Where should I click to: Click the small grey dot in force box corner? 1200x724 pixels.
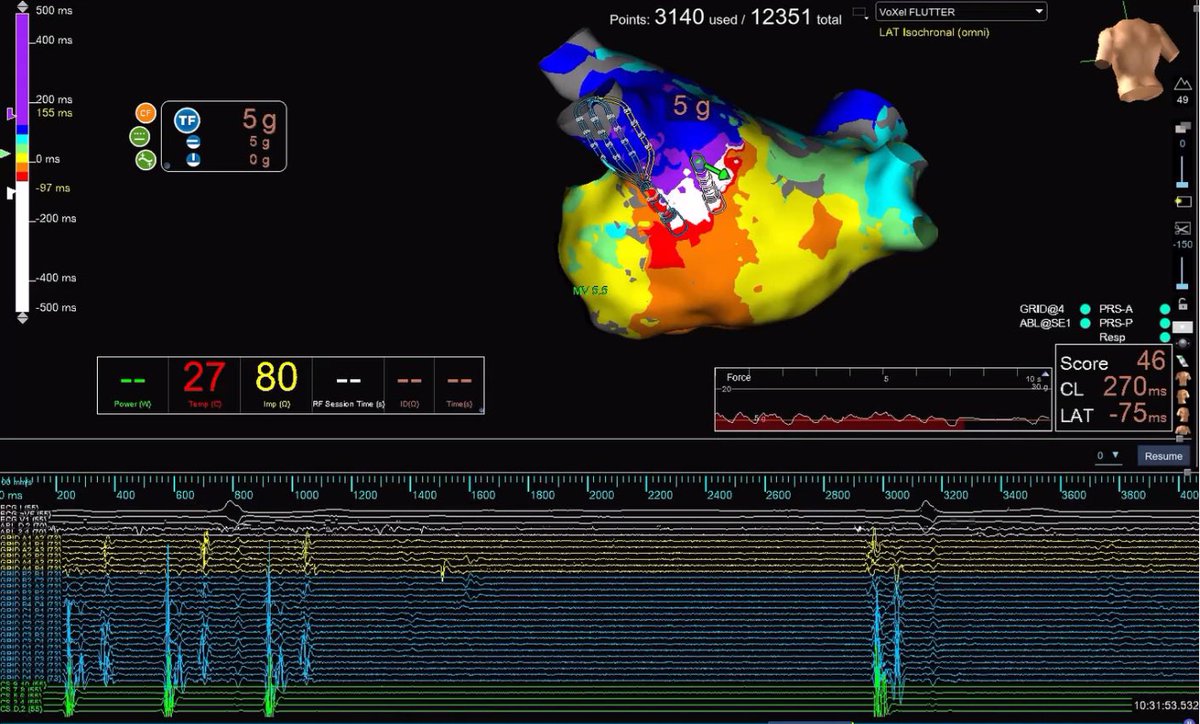coord(166,166)
